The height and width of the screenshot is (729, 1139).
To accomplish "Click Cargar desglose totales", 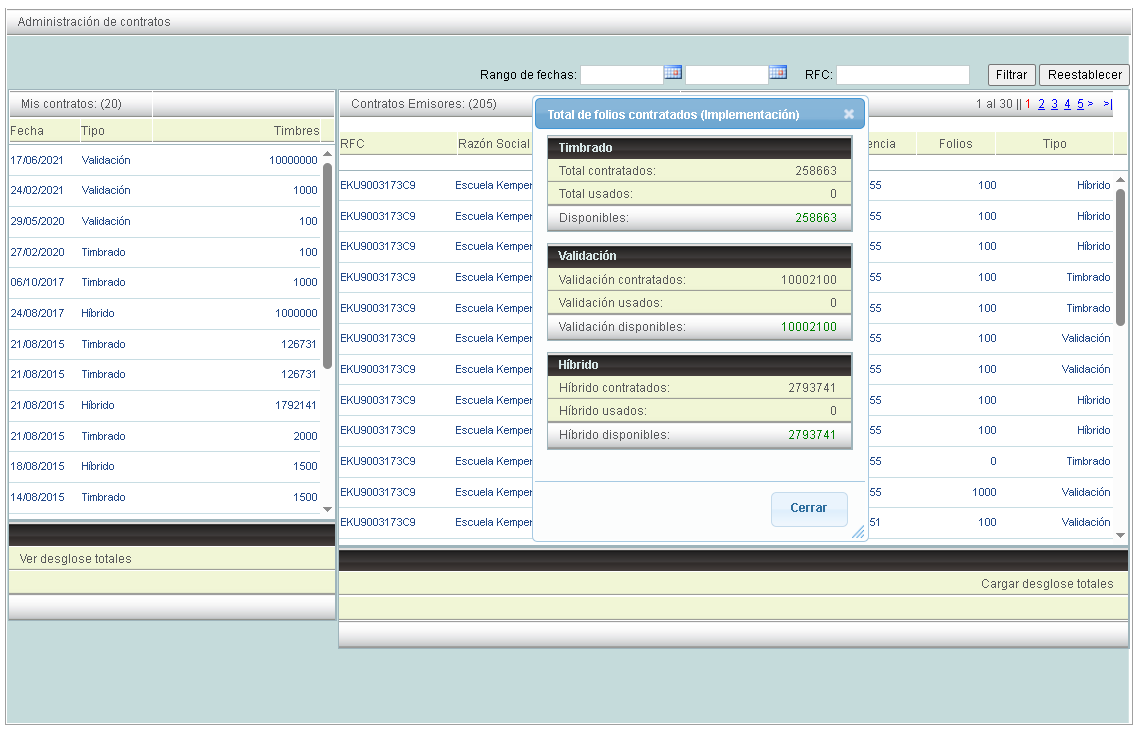I will coord(1046,584).
